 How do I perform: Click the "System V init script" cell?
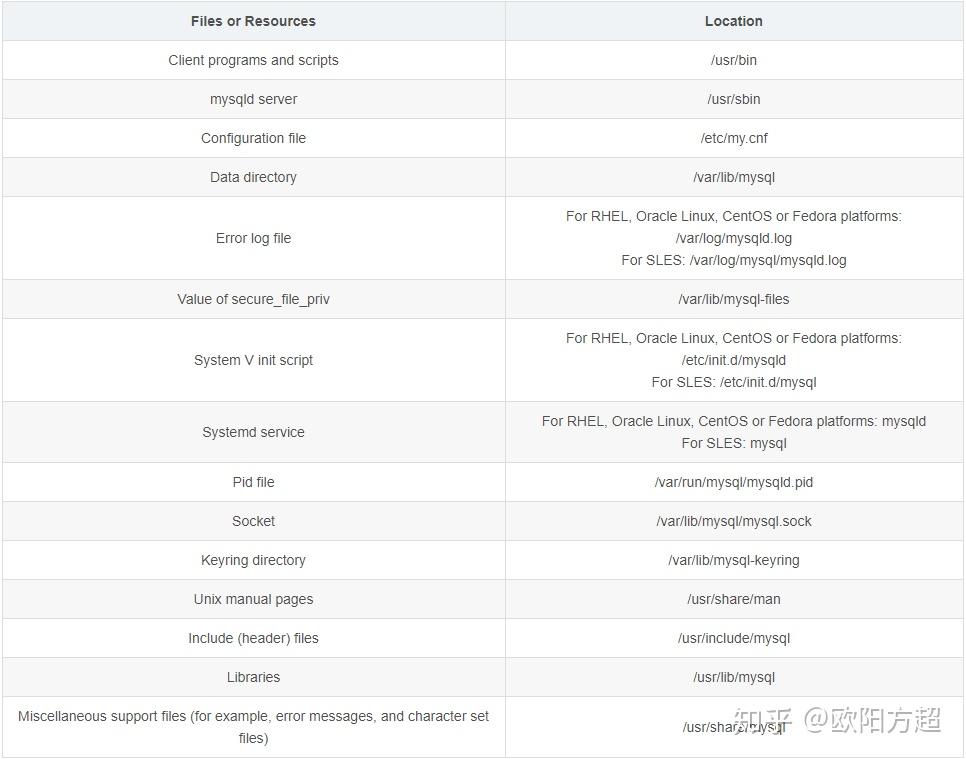tap(253, 360)
